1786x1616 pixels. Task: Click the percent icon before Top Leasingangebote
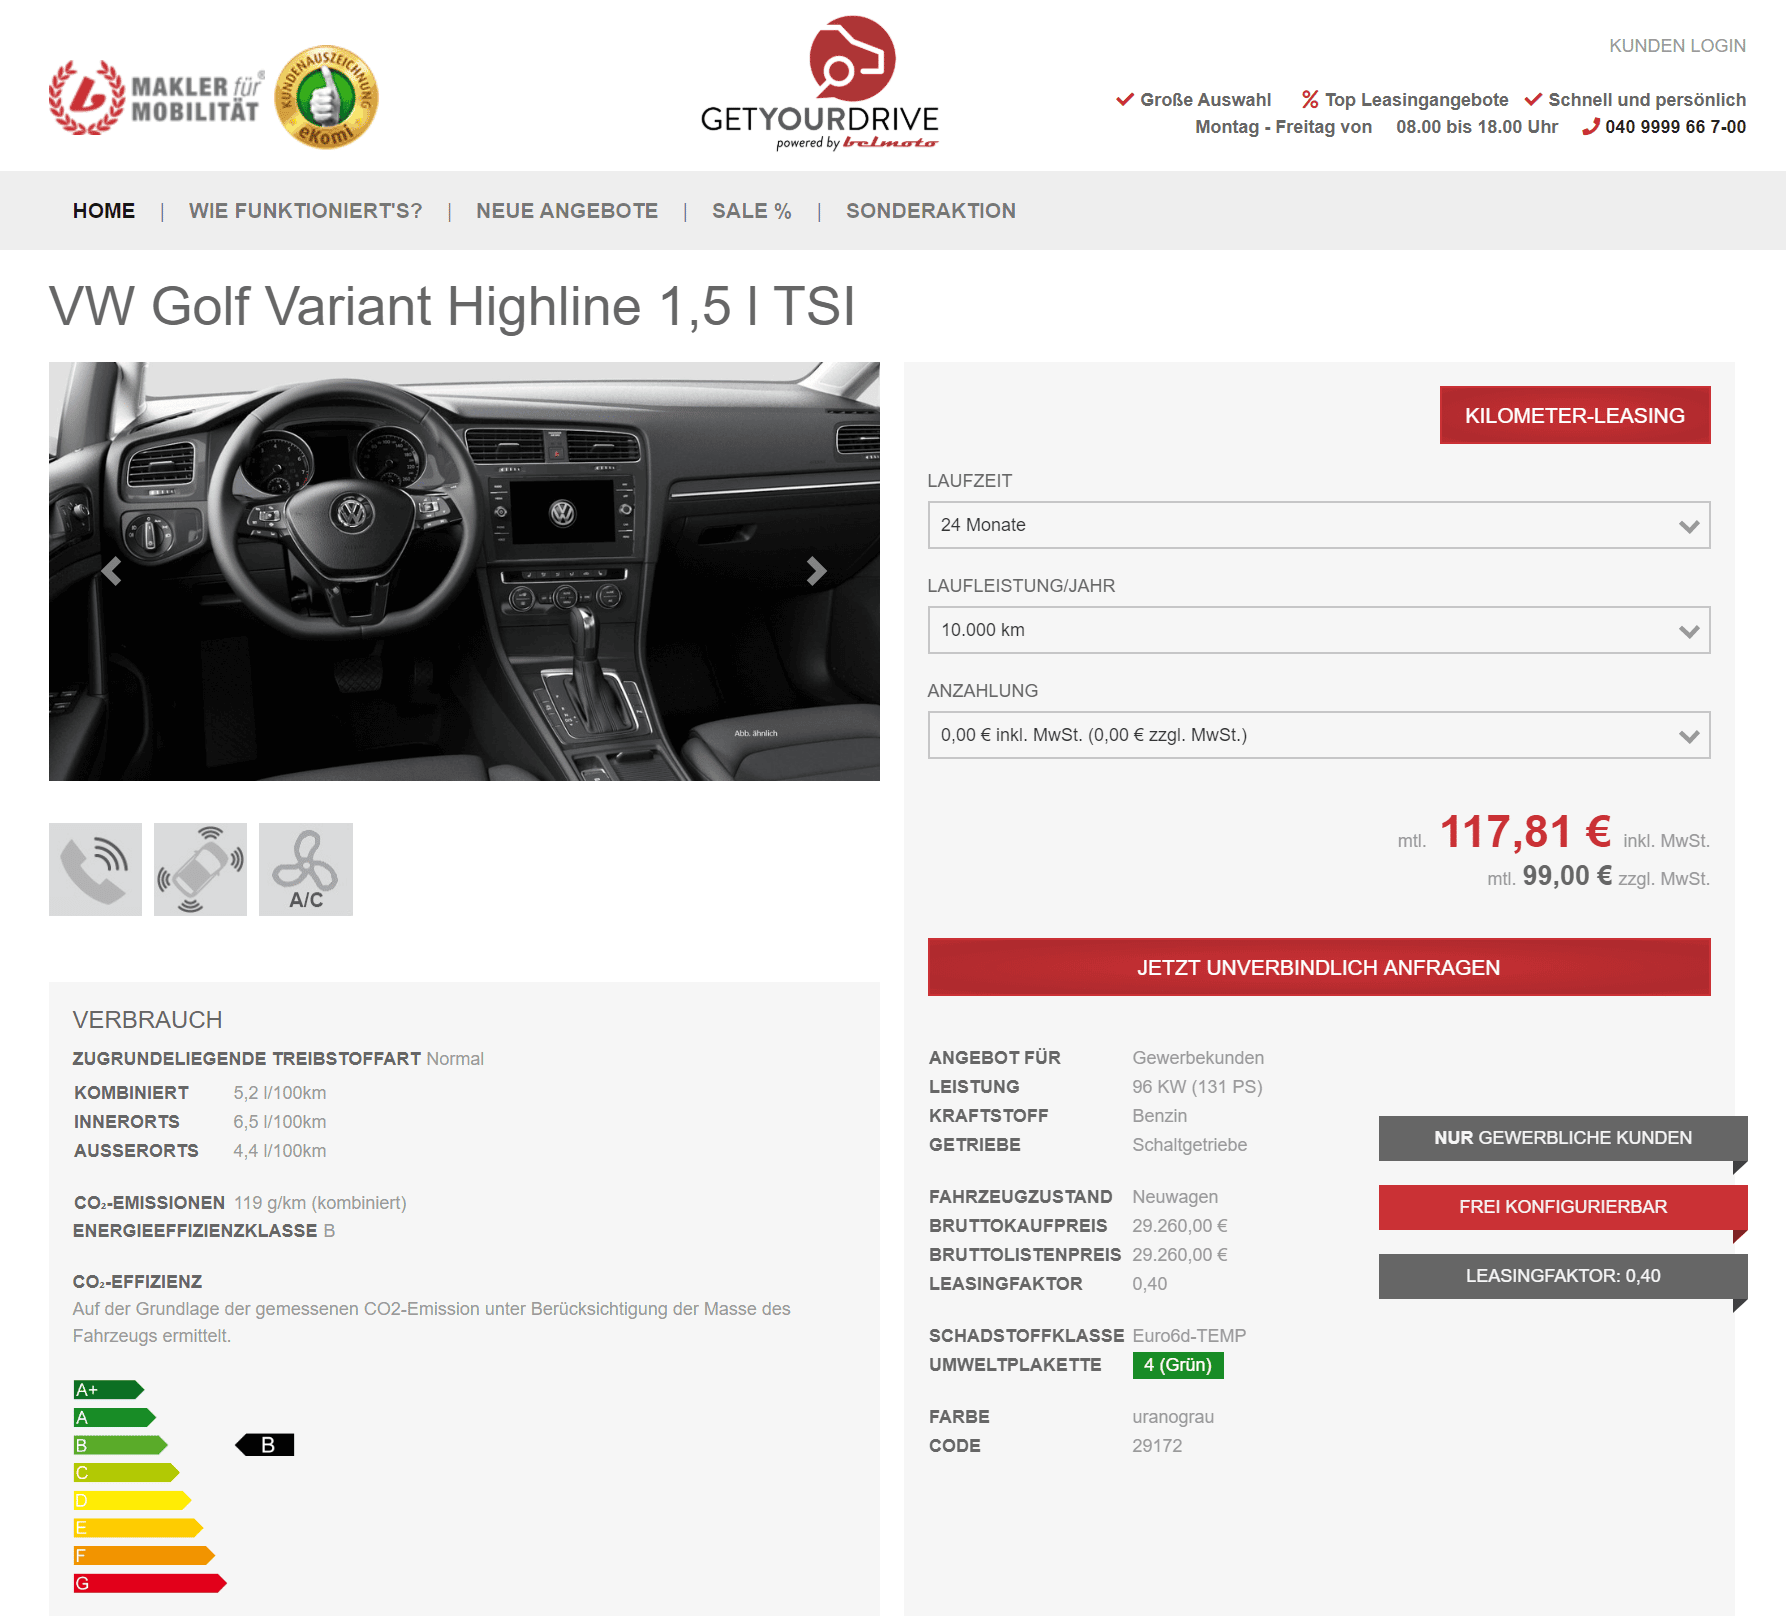1310,99
